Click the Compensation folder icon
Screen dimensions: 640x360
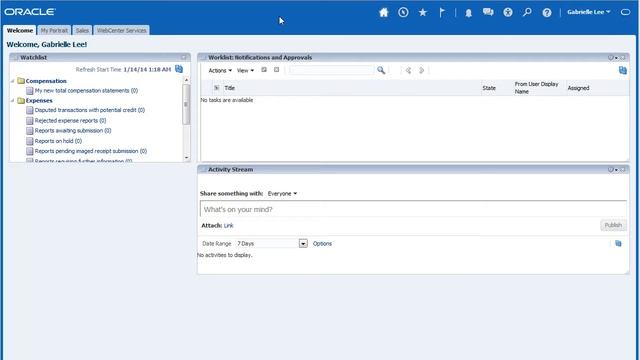tap(21, 81)
